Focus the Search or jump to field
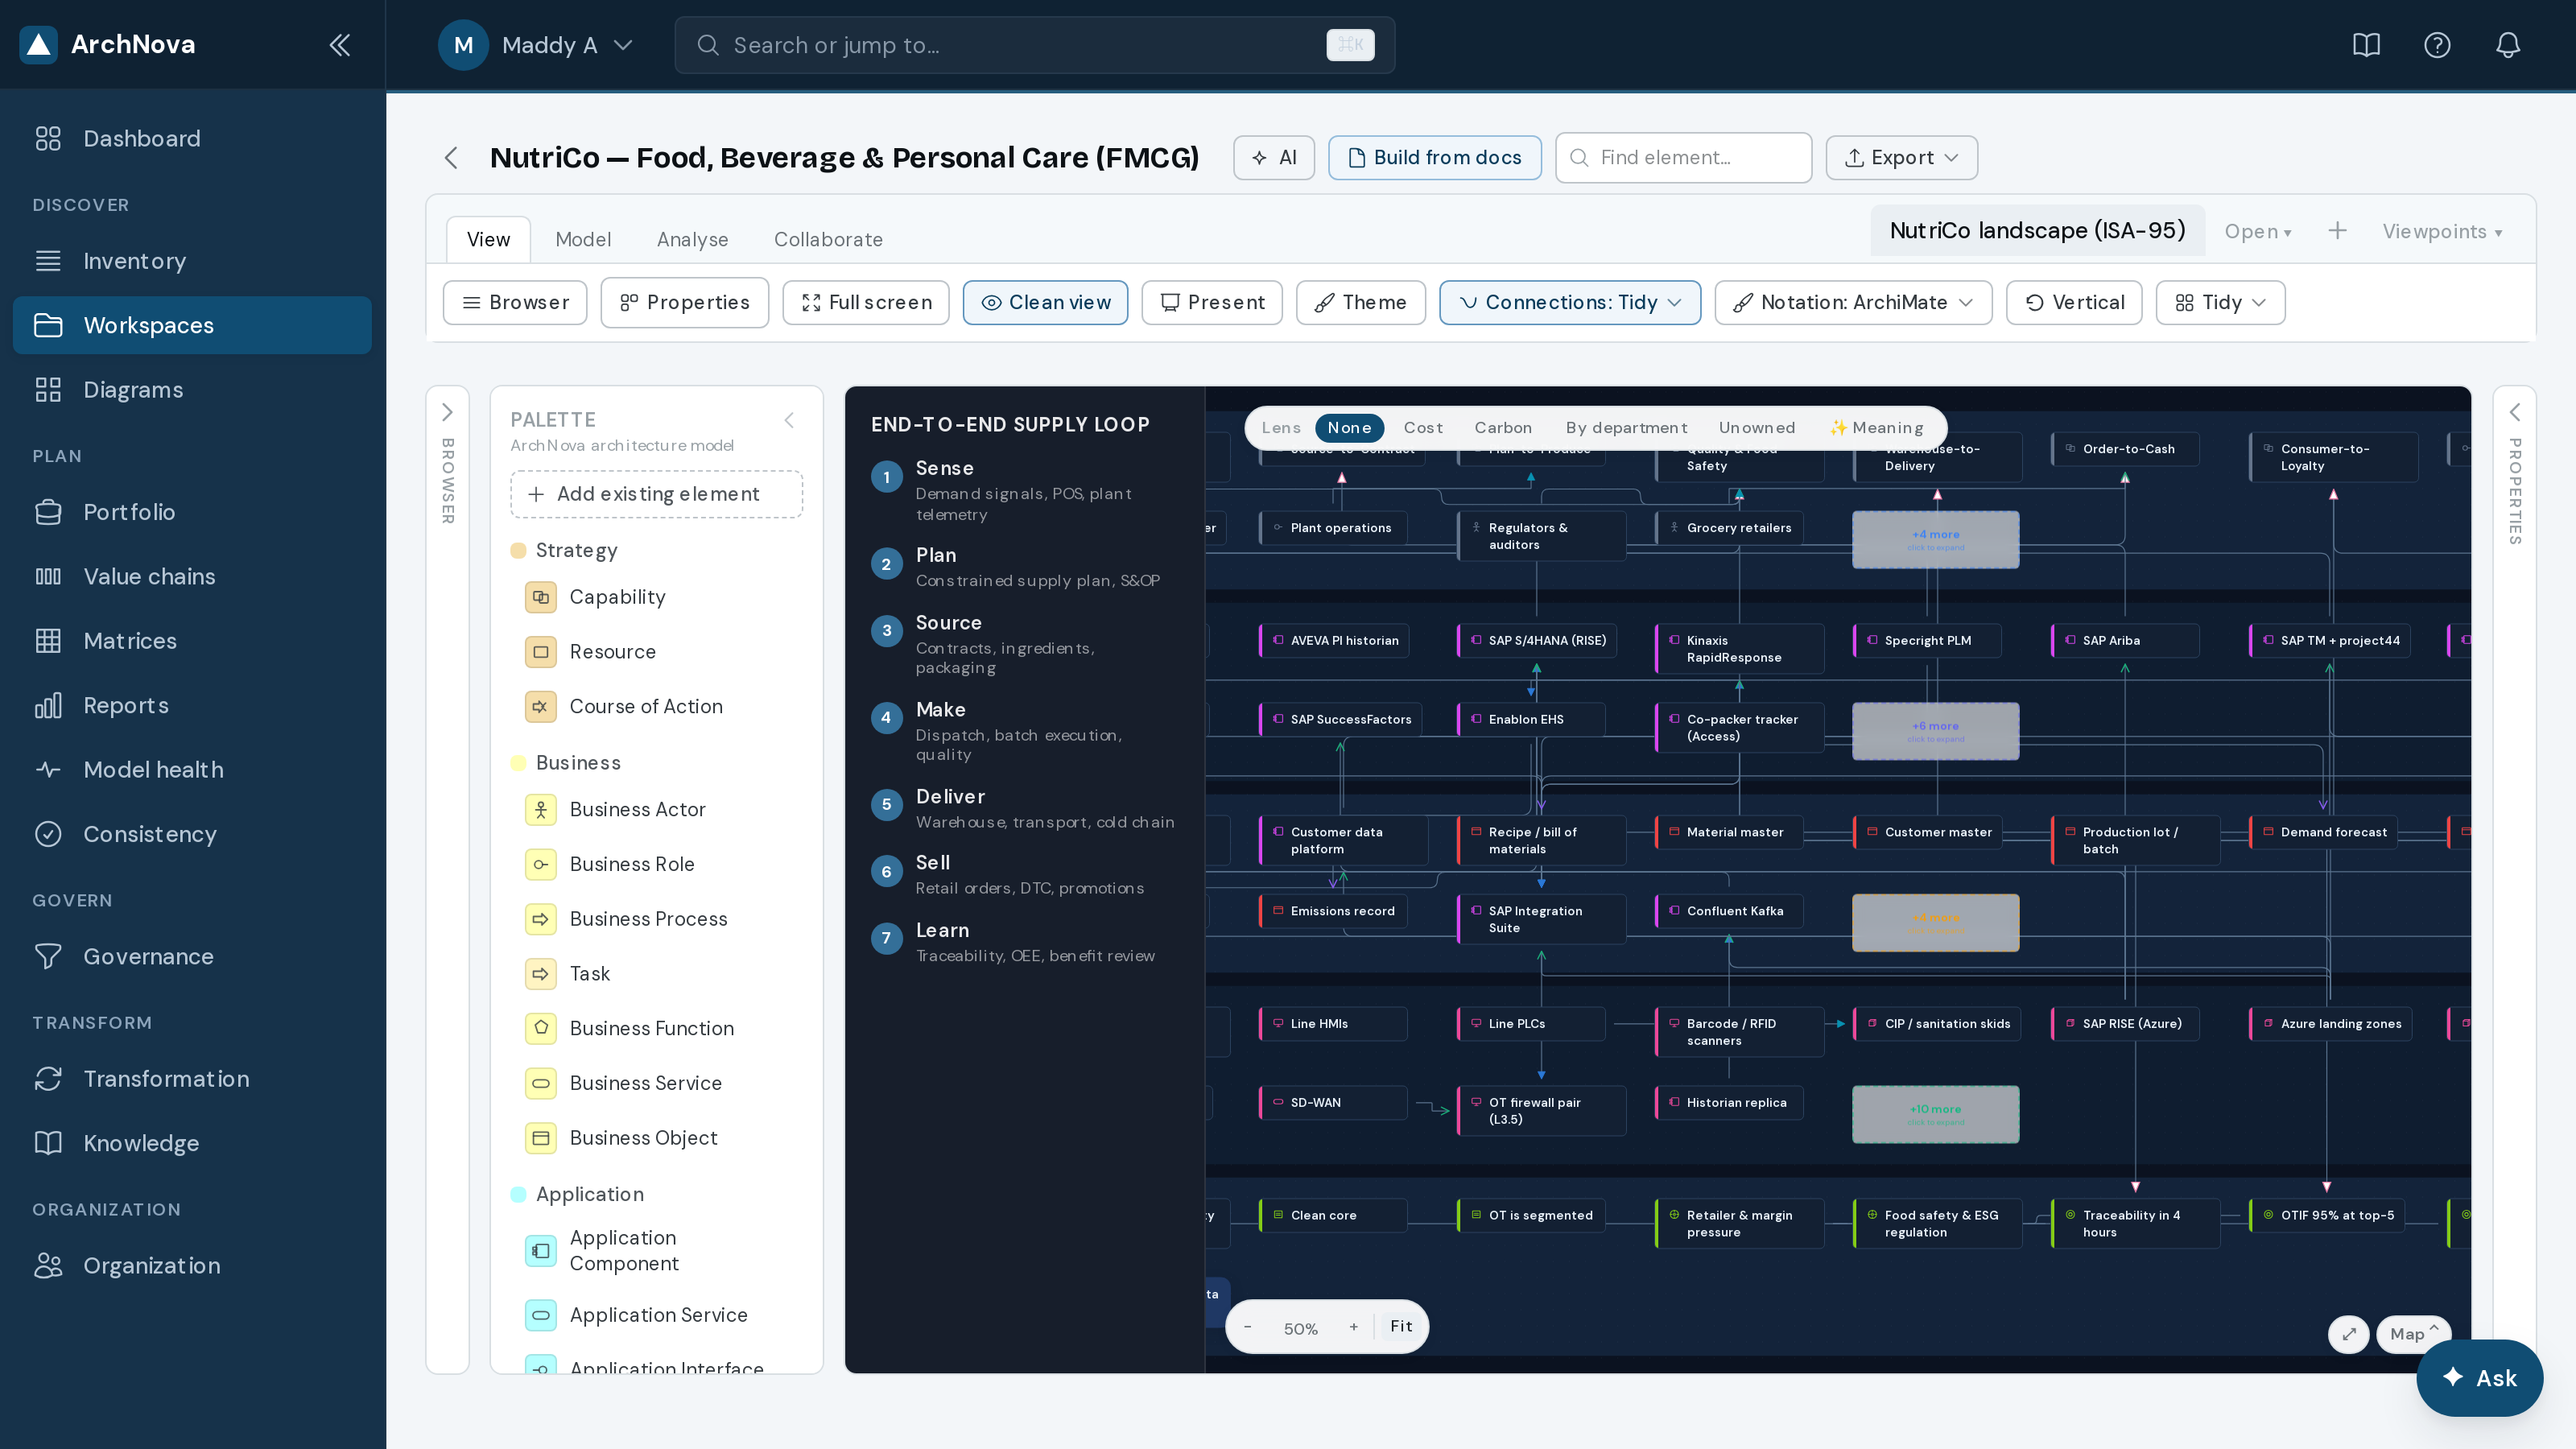The image size is (2576, 1449). pyautogui.click(x=1035, y=45)
